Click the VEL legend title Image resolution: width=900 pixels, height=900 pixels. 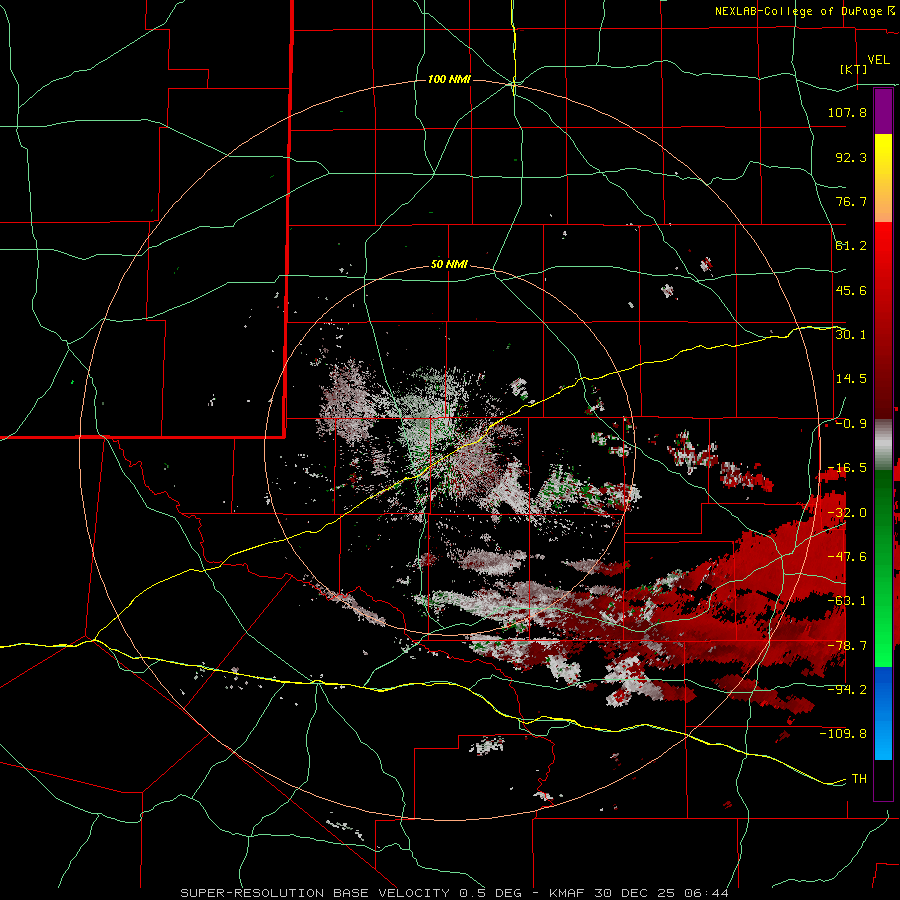(x=878, y=60)
